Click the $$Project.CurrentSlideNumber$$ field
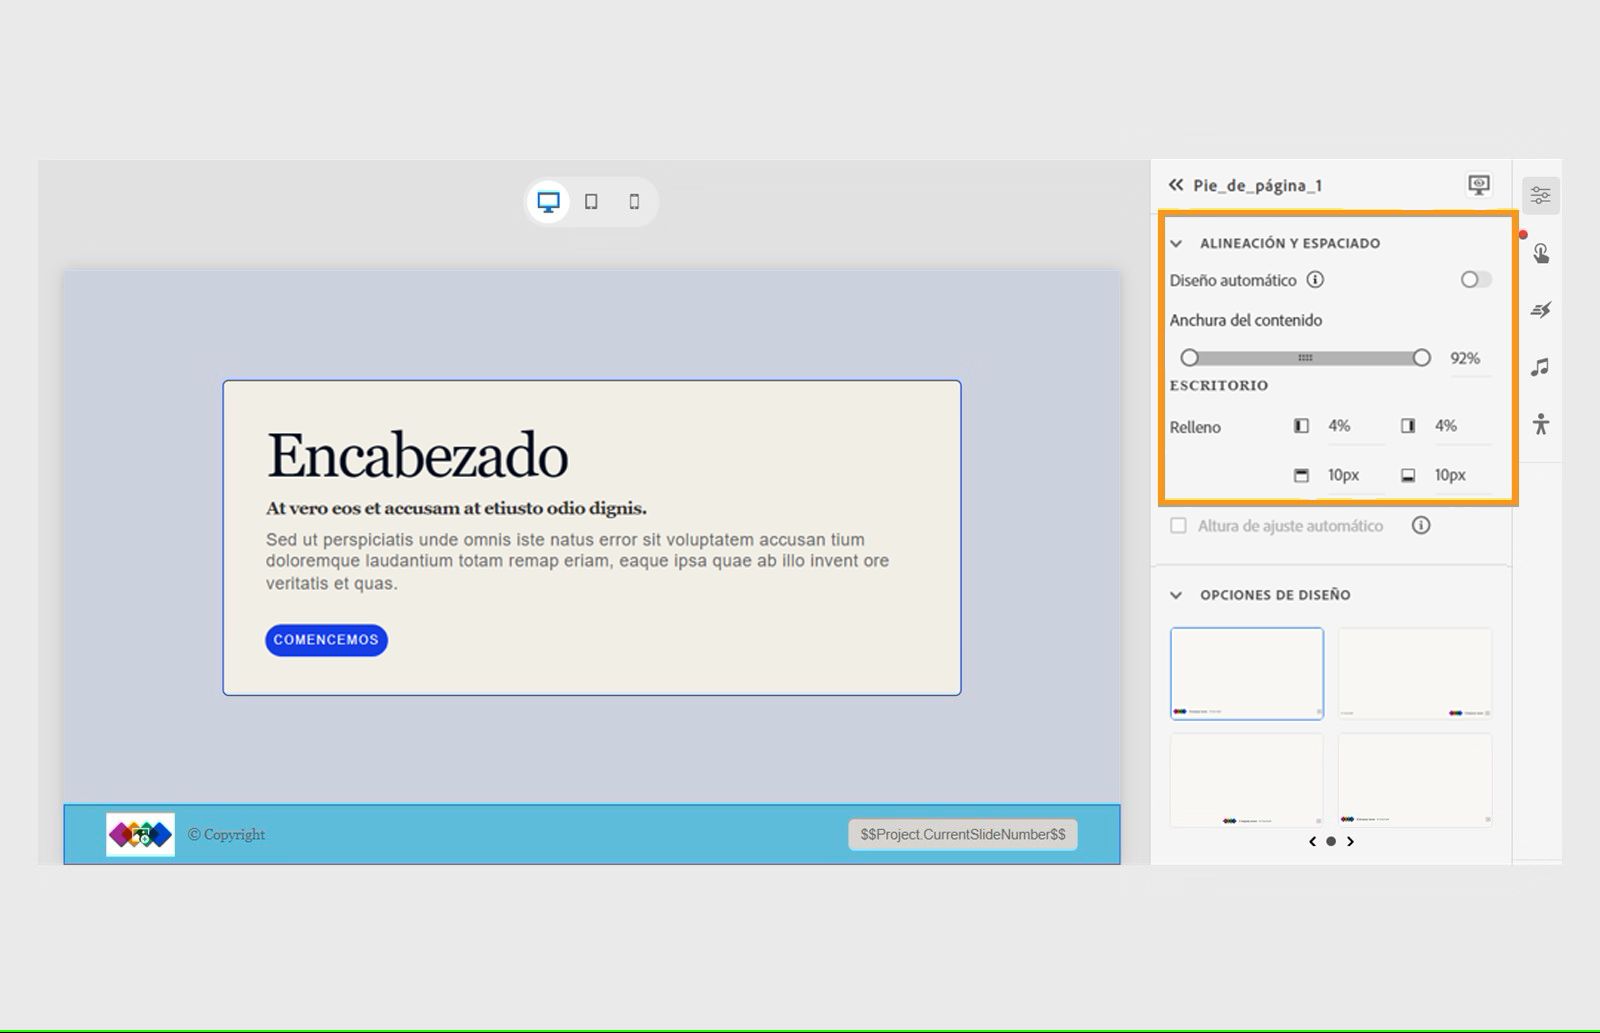This screenshot has height=1033, width=1600. click(963, 834)
